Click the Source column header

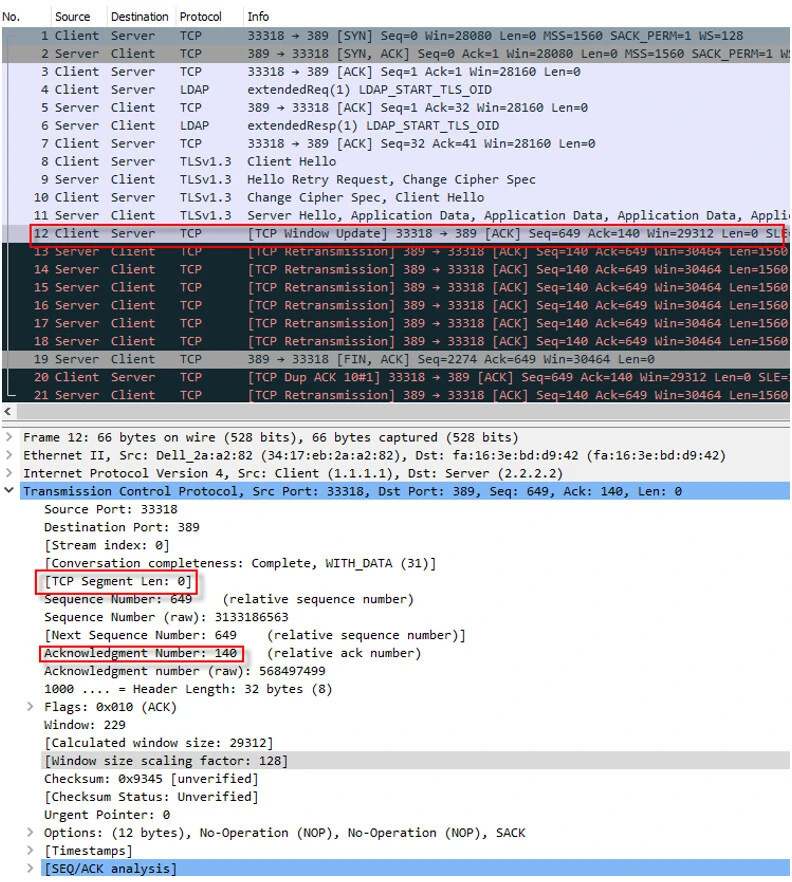tap(72, 17)
